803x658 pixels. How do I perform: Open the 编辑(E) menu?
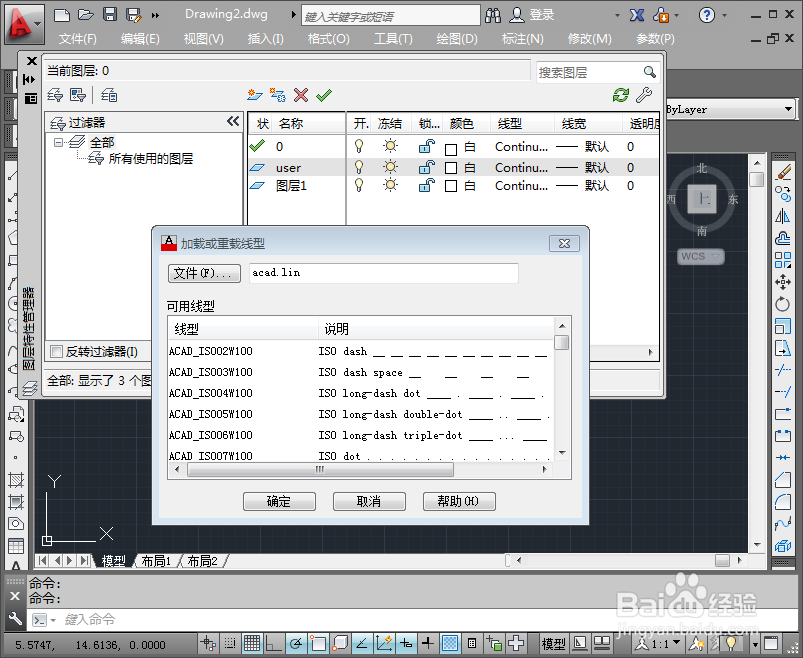(x=140, y=39)
